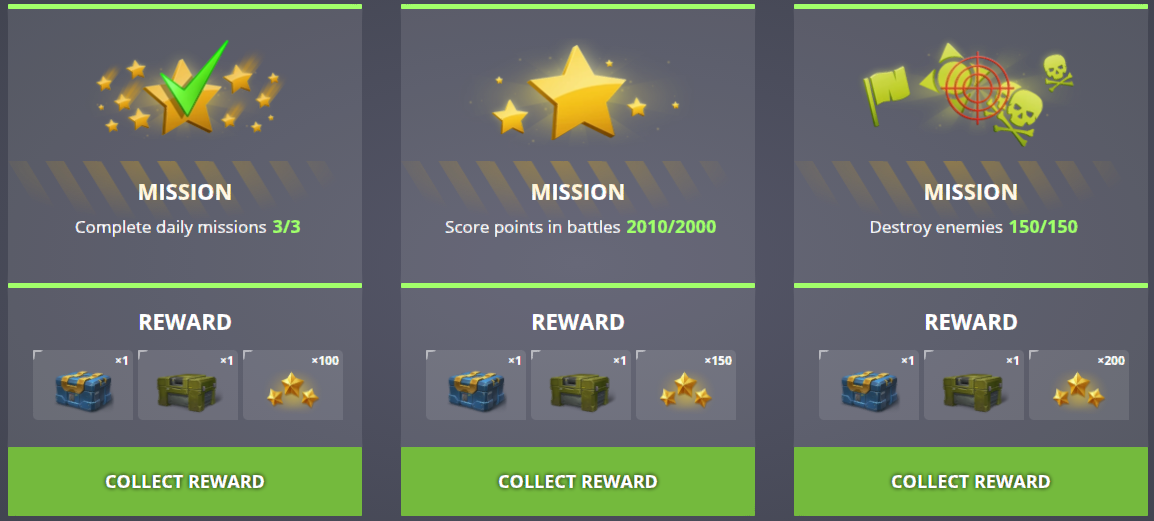
Task: Select blue container in daily missions reward
Action: [x=83, y=385]
